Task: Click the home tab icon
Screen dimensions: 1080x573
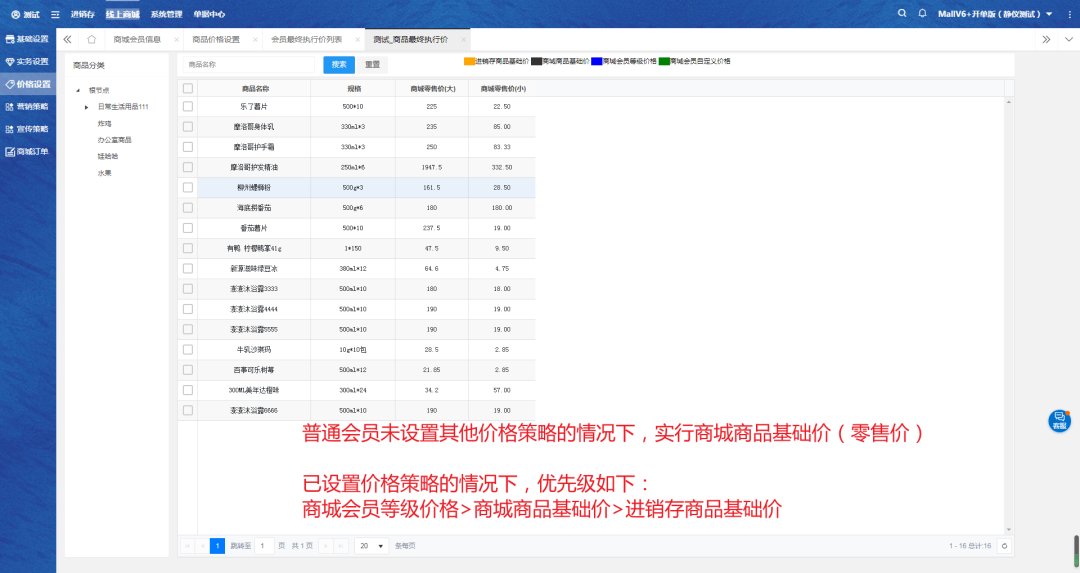Action: click(x=91, y=39)
